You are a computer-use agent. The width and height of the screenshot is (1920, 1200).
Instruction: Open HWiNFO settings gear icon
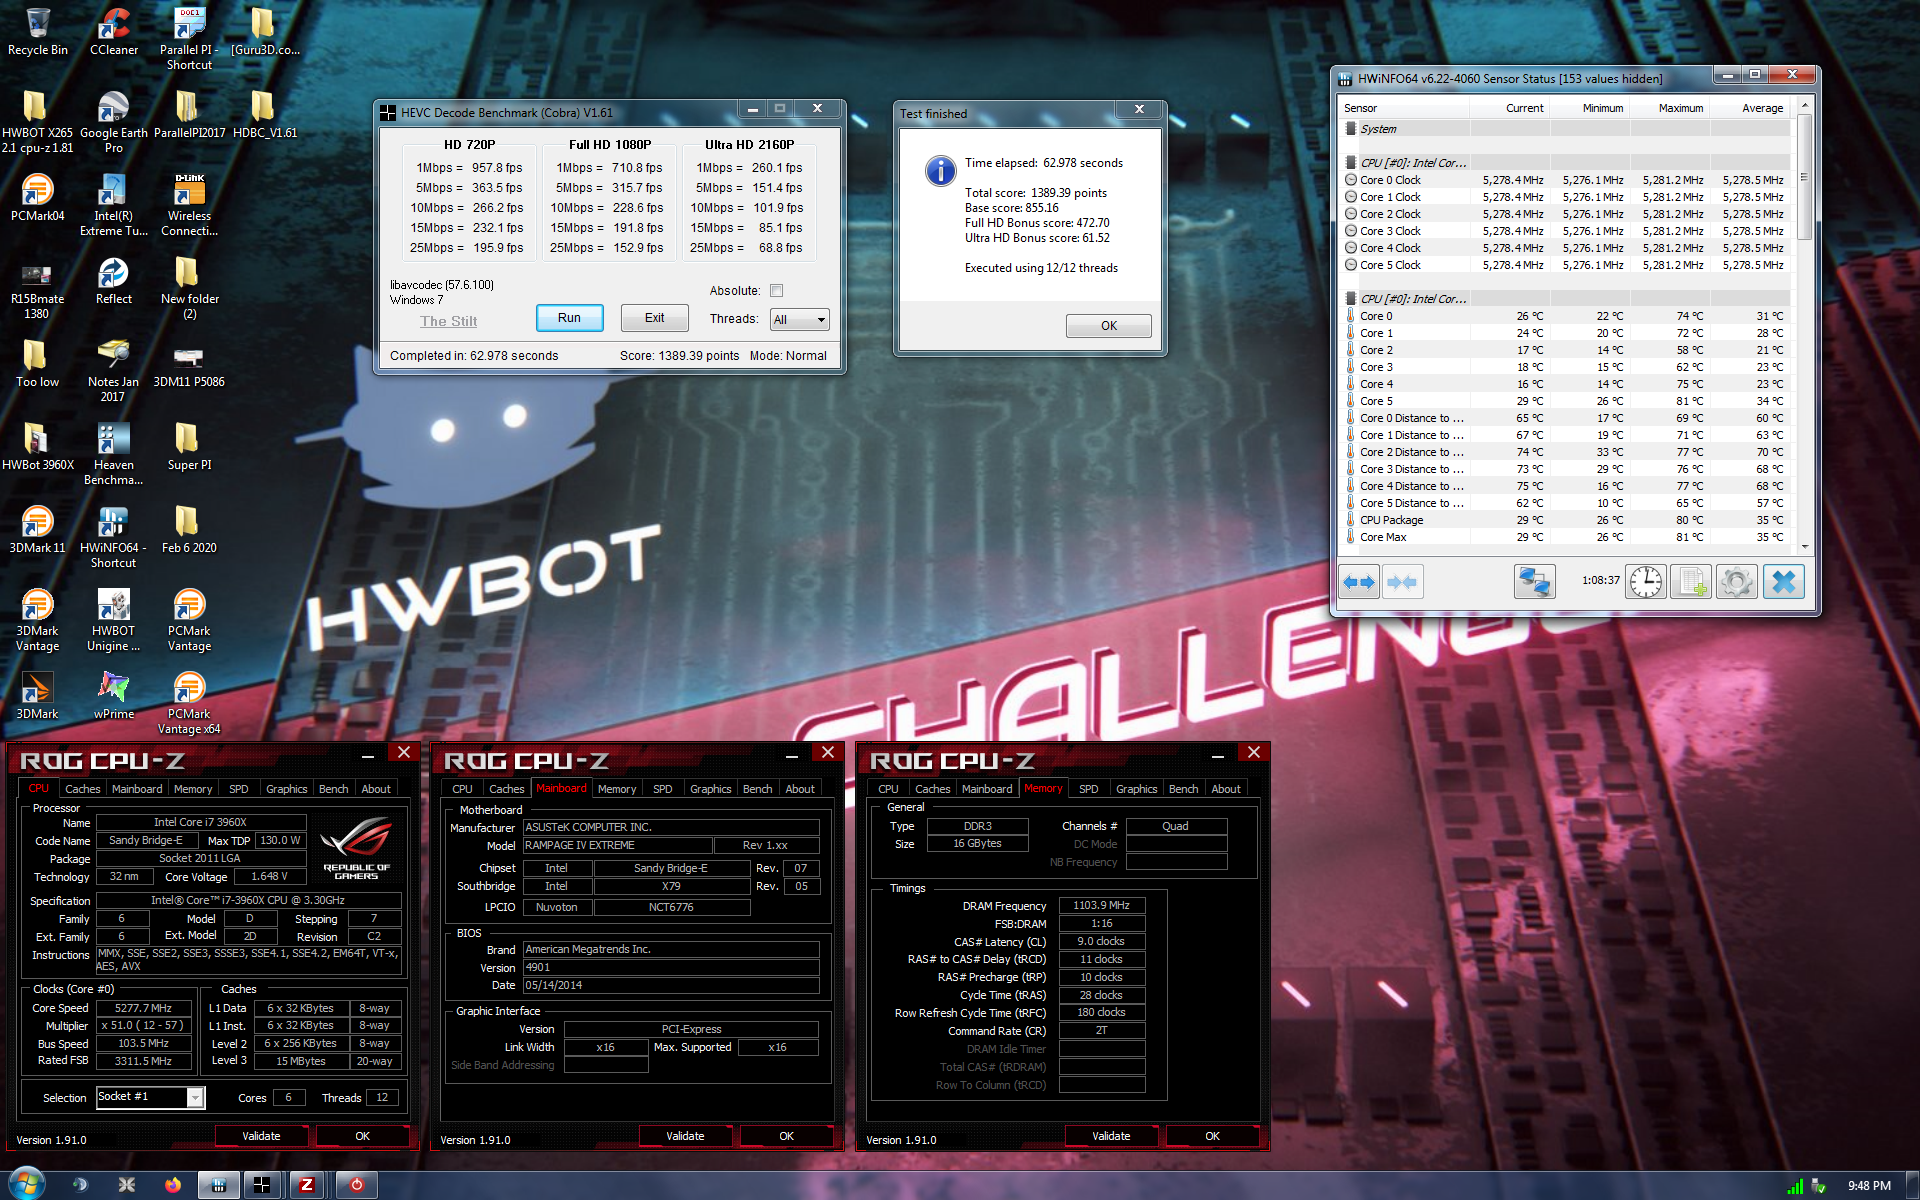click(1737, 581)
